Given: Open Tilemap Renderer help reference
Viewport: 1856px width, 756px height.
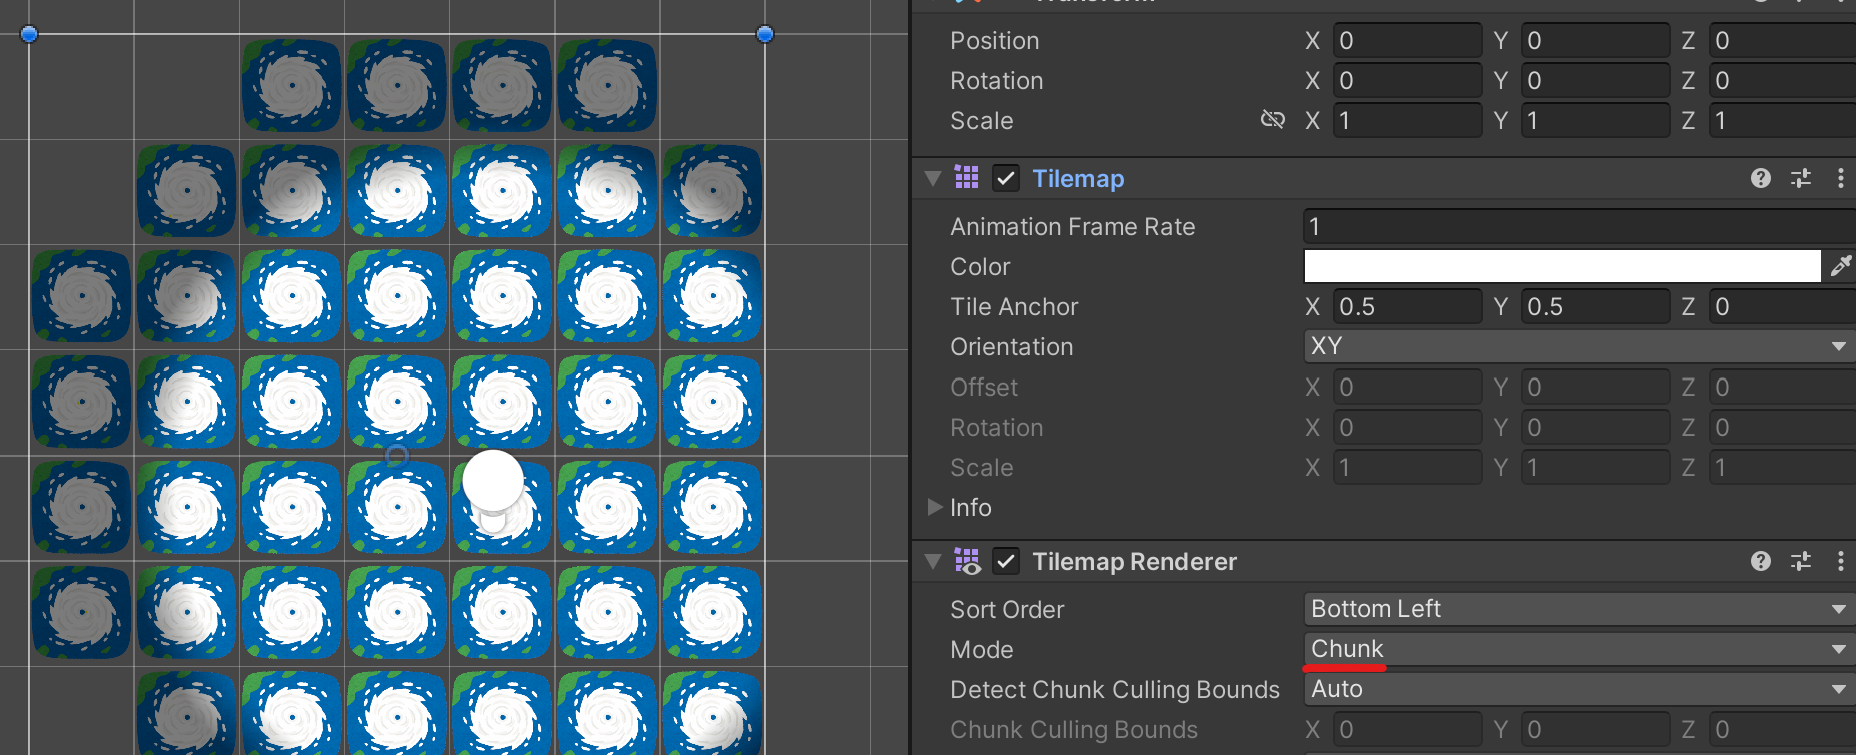Looking at the screenshot, I should pos(1761,562).
